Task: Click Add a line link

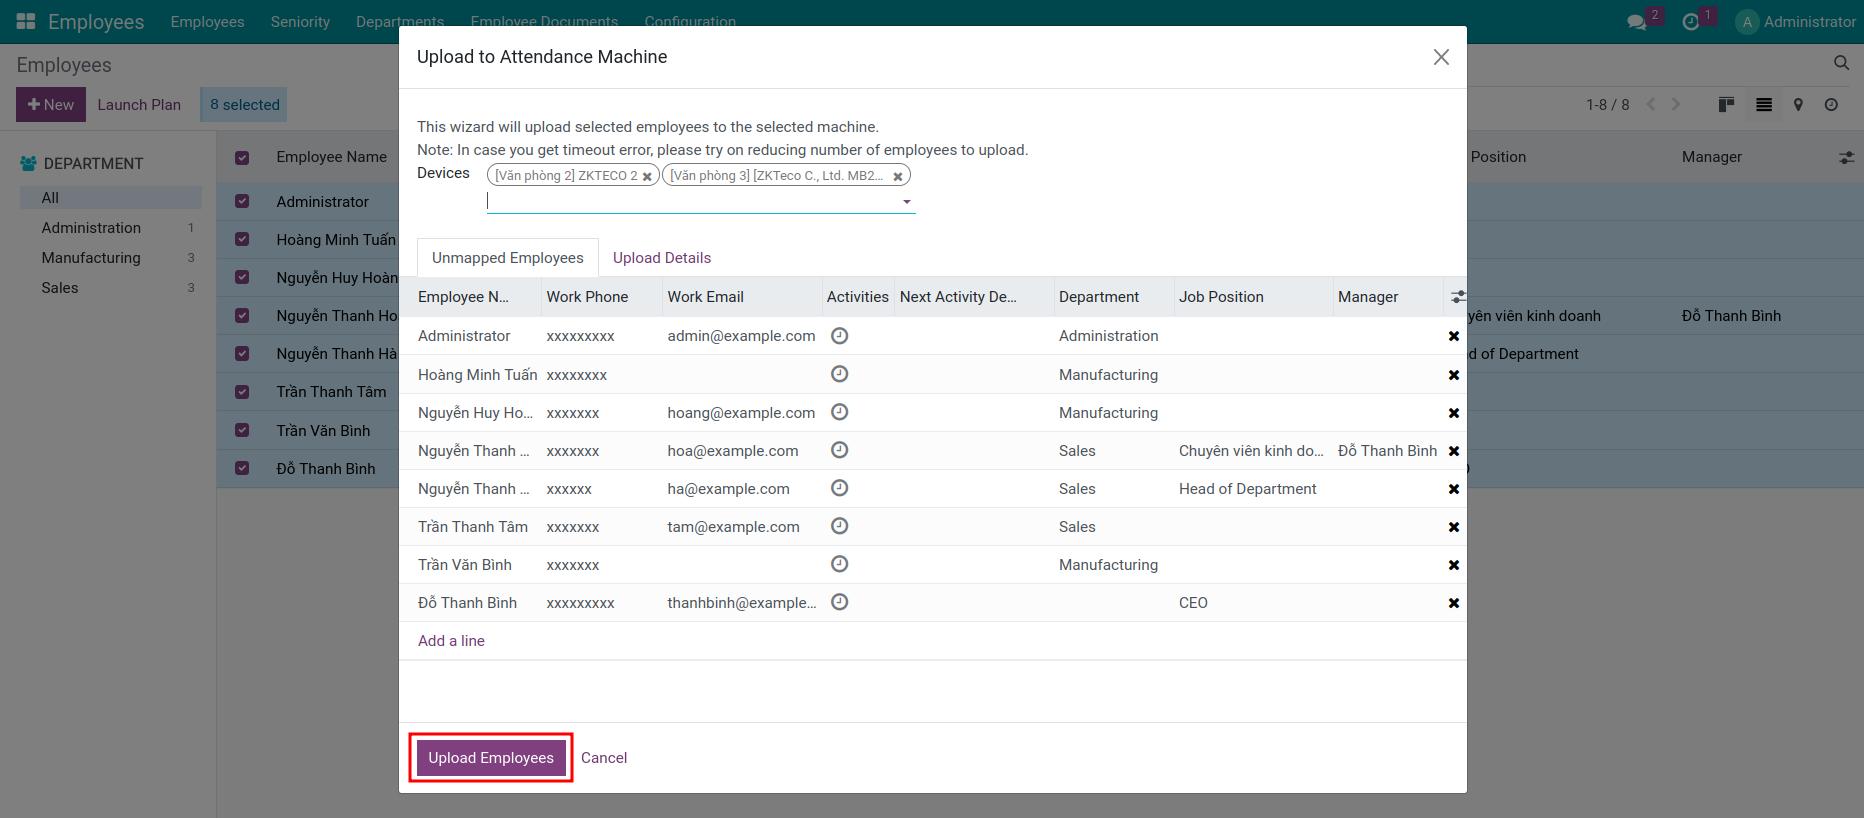Action: pyautogui.click(x=451, y=641)
